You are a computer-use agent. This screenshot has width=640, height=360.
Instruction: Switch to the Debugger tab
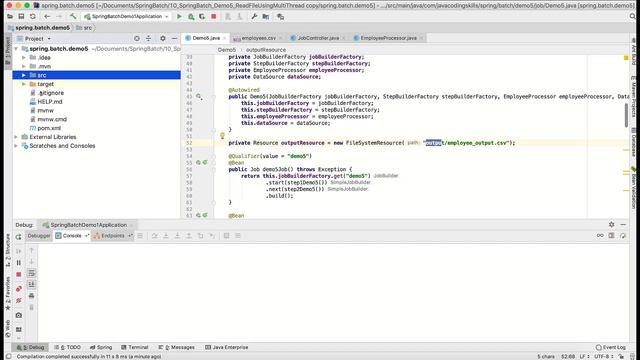tap(39, 236)
